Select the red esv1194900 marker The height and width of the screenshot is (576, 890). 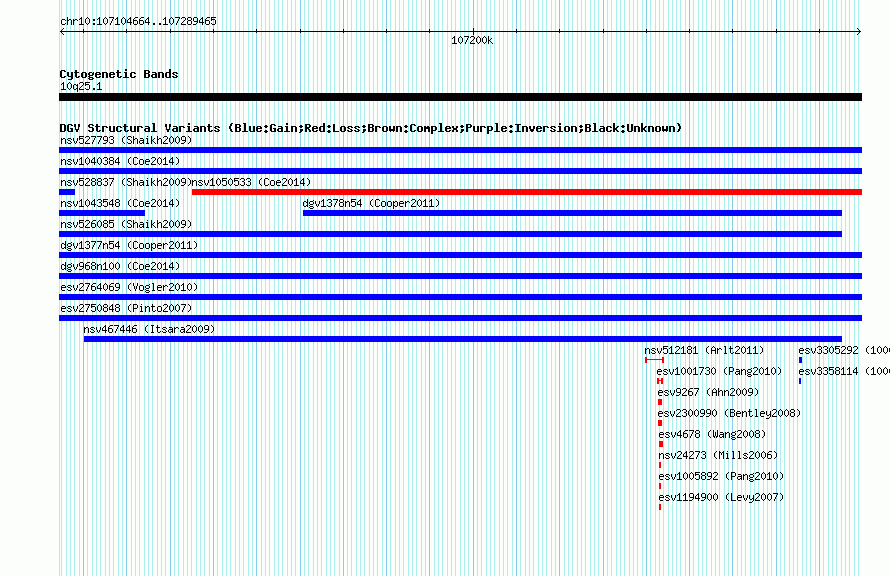click(x=660, y=507)
